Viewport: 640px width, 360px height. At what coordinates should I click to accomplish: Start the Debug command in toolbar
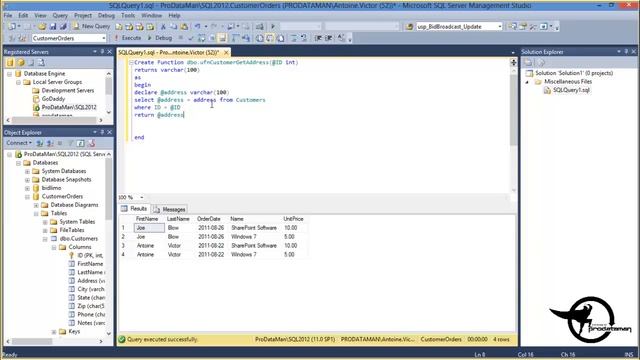point(160,38)
